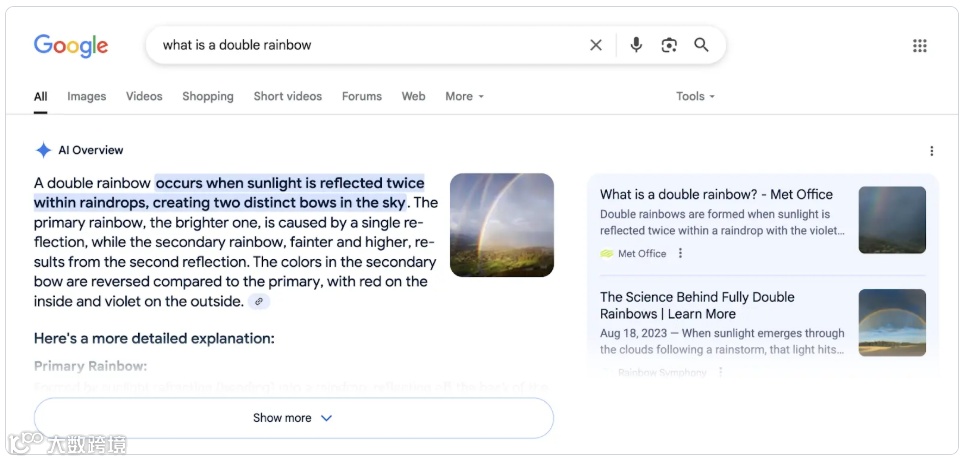Click the magnifying glass search button
Screen dimensions: 966x462
pos(702,45)
